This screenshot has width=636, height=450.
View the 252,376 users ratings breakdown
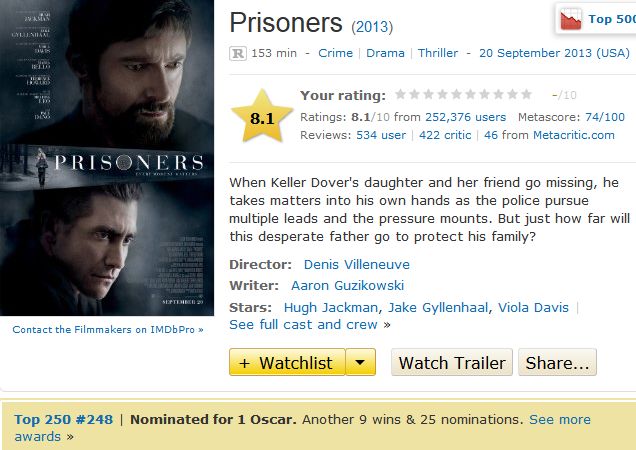[464, 117]
